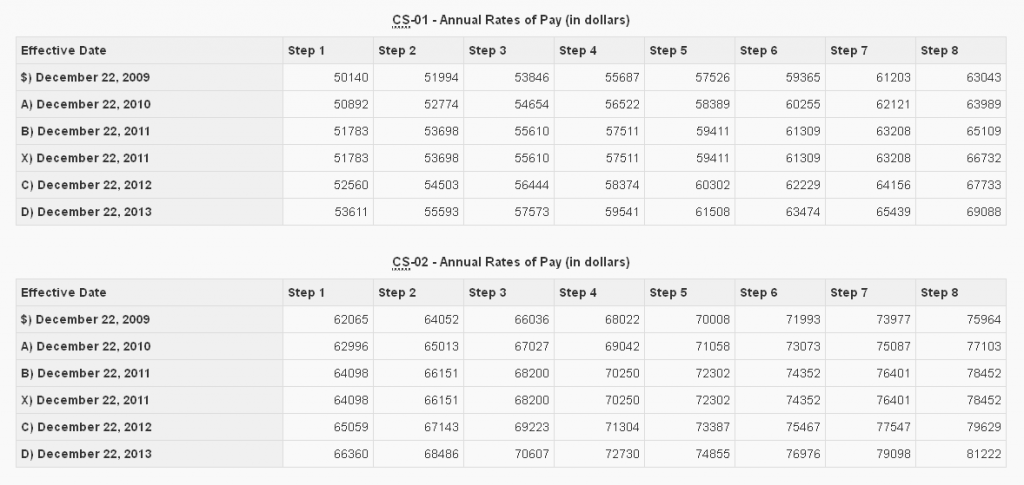Image resolution: width=1024 pixels, height=485 pixels.
Task: Select the December 22, 2009 row label in CS-01
Action: (85, 77)
